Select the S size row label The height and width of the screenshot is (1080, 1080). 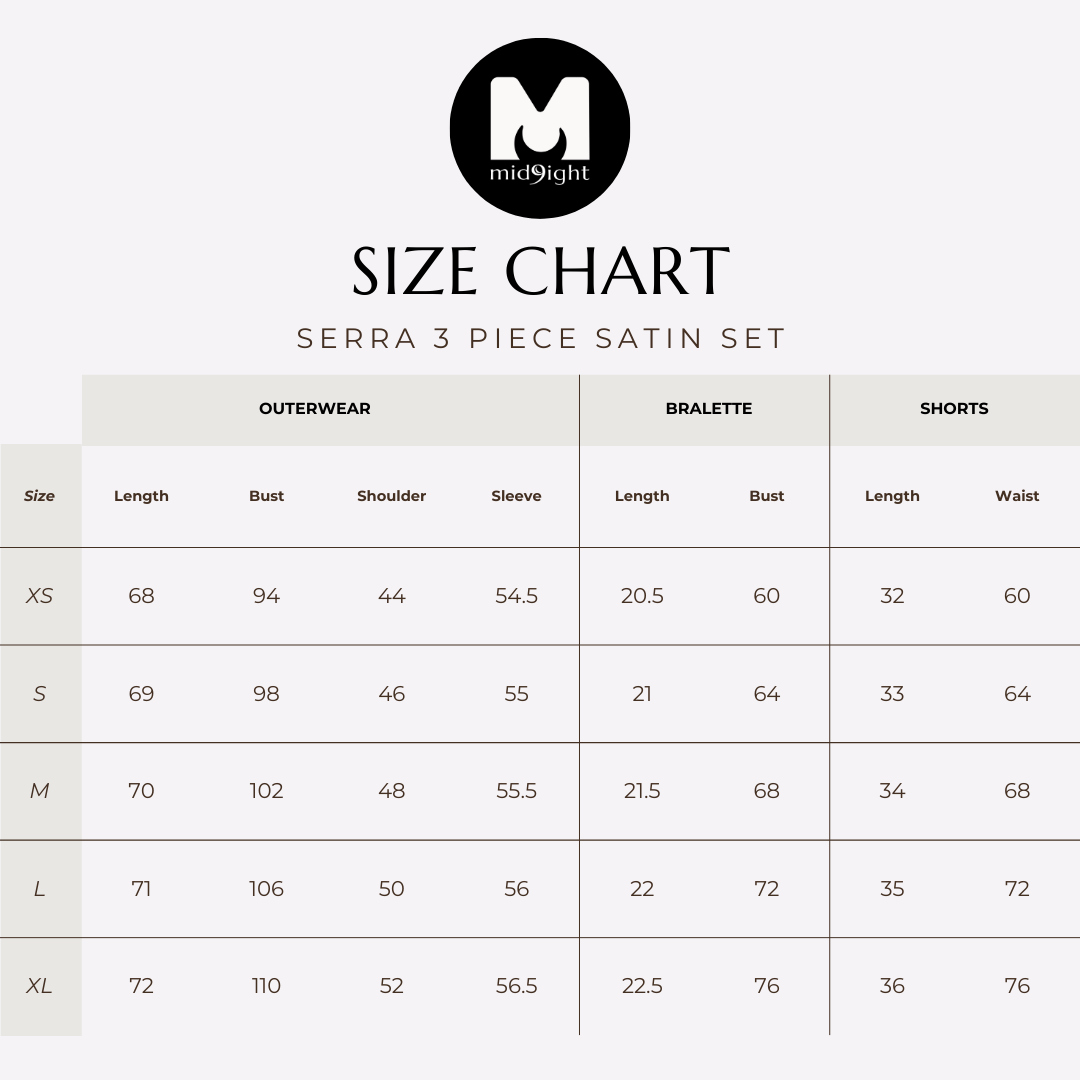(40, 694)
